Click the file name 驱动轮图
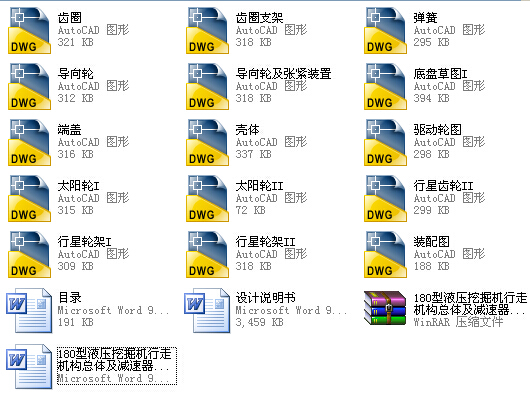Screen dimensions: 530x398 437,130
